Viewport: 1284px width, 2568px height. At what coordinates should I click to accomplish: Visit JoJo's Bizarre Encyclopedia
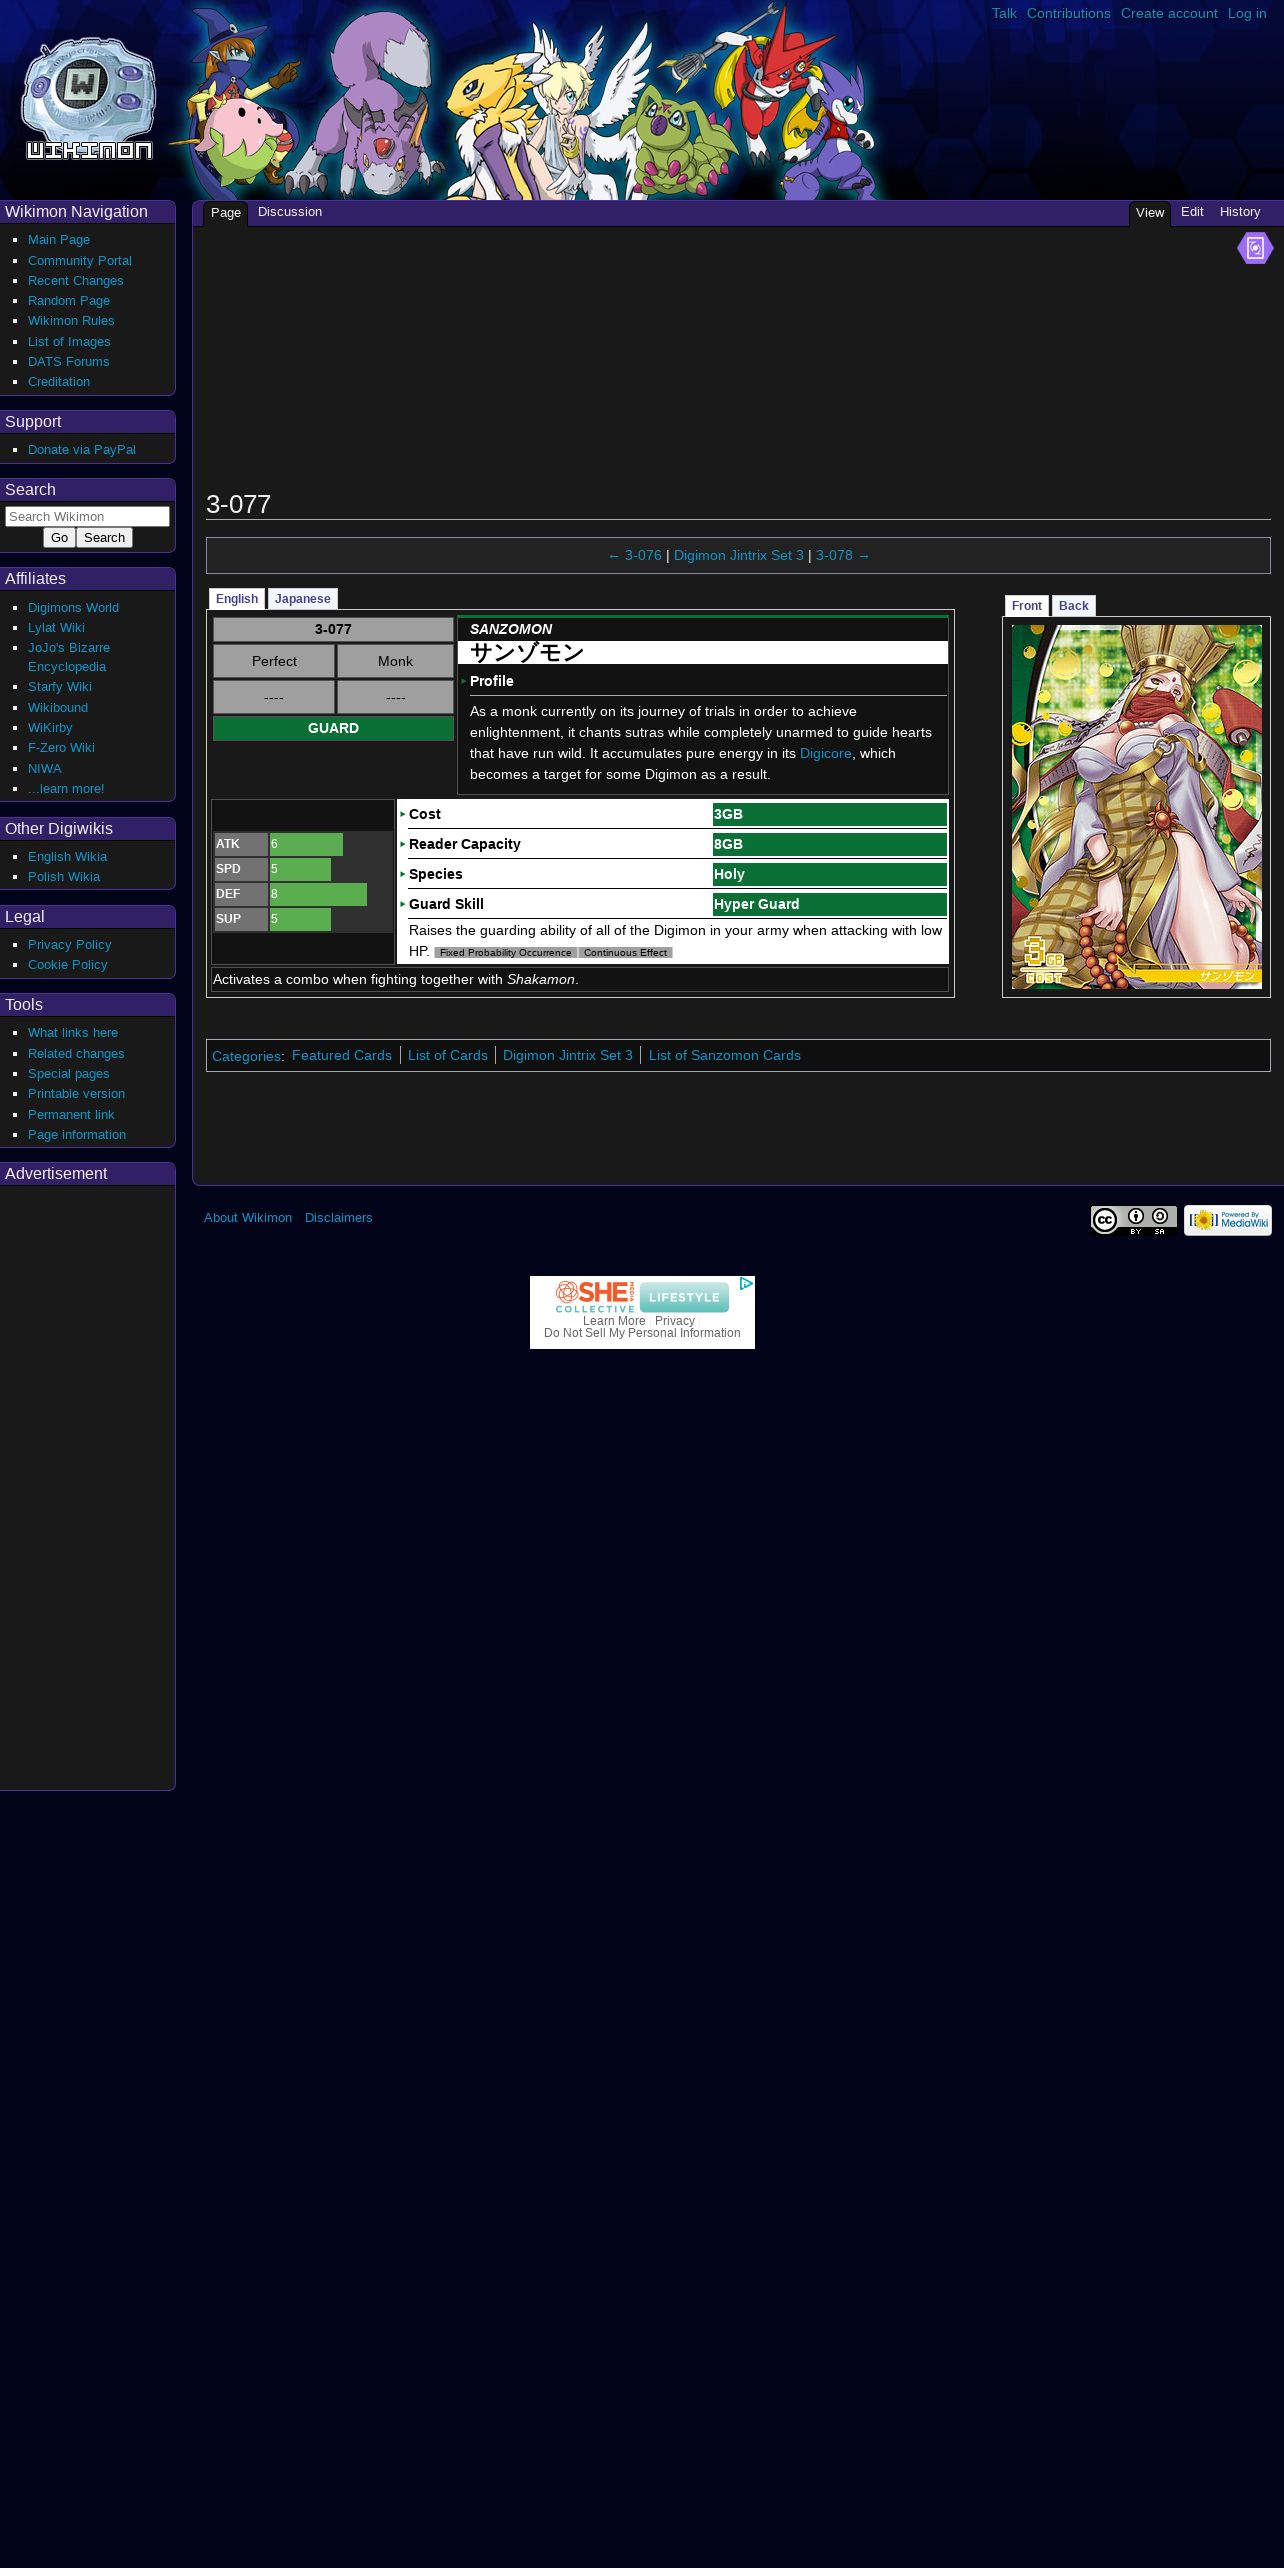pos(69,657)
